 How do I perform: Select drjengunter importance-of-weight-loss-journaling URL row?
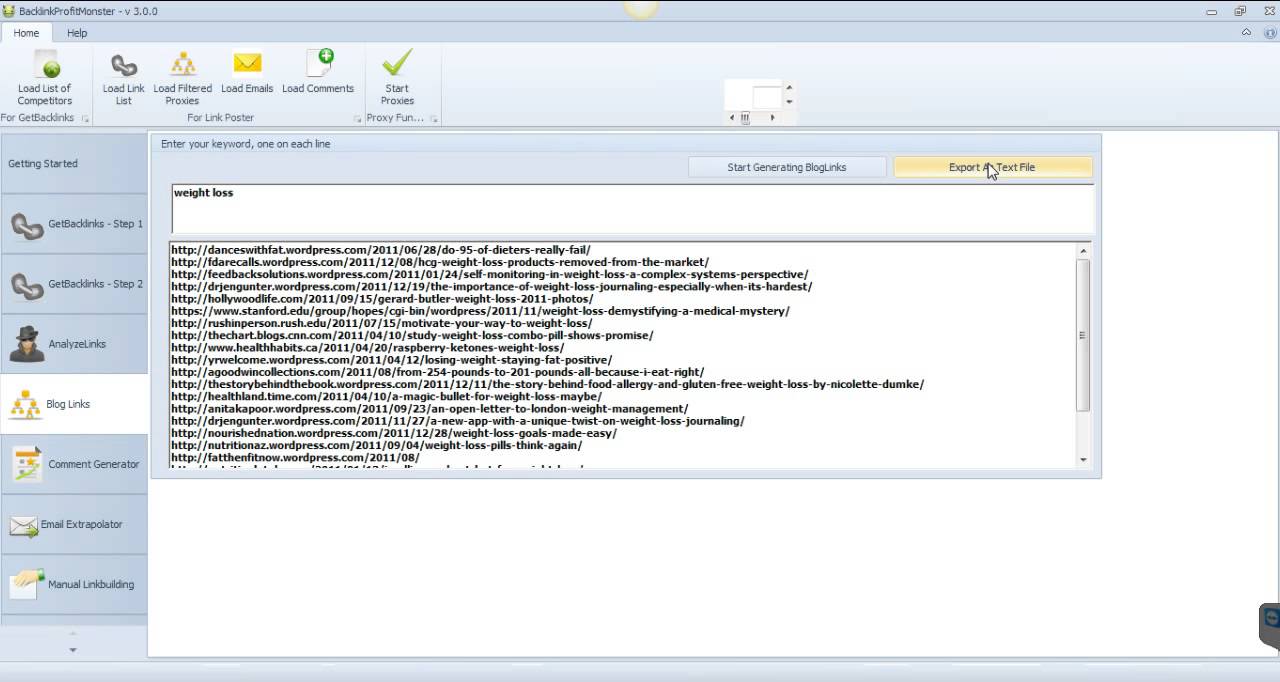(x=491, y=287)
